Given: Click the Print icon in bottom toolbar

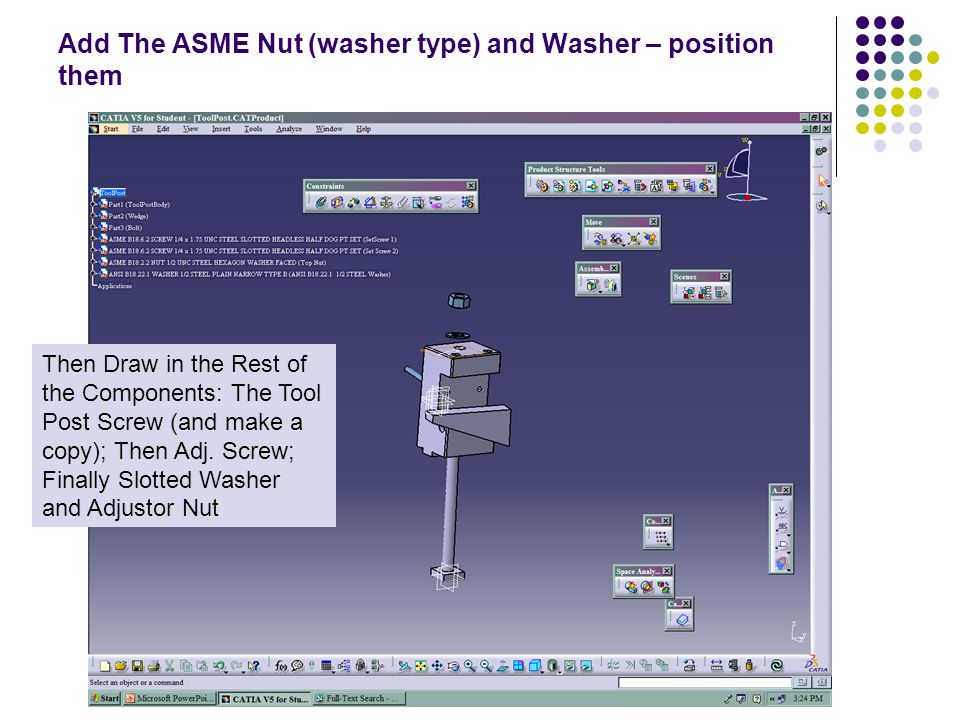Looking at the screenshot, I should point(153,666).
